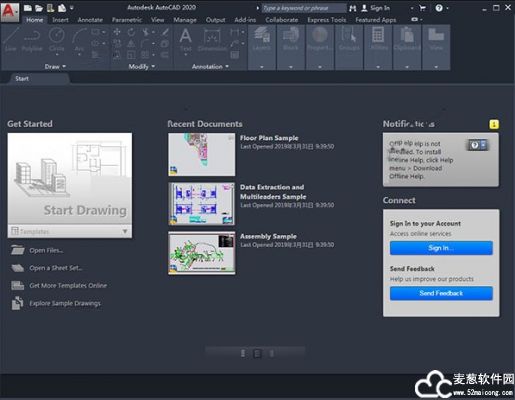Screen dimensions: 515x400
Task: Select the Move tool in Modify panel
Action: point(117,32)
